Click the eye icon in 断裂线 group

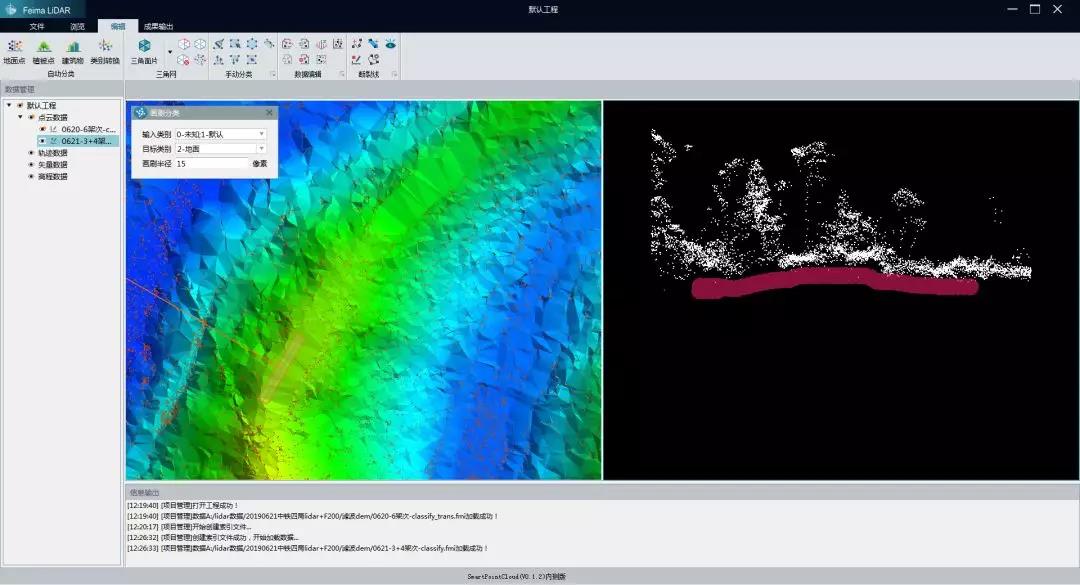[x=390, y=44]
